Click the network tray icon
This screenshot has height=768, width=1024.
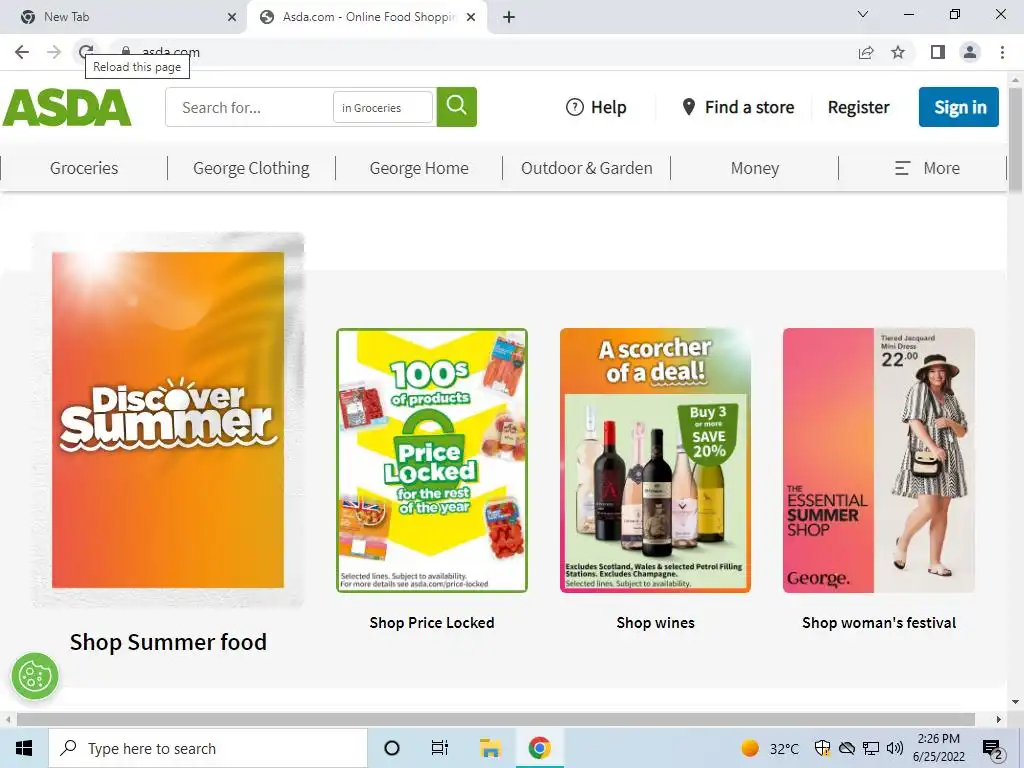point(871,748)
